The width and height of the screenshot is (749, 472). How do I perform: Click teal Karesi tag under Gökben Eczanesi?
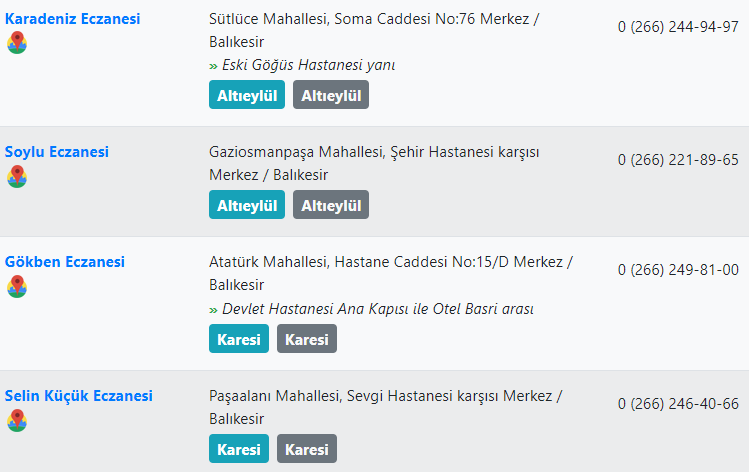point(239,339)
